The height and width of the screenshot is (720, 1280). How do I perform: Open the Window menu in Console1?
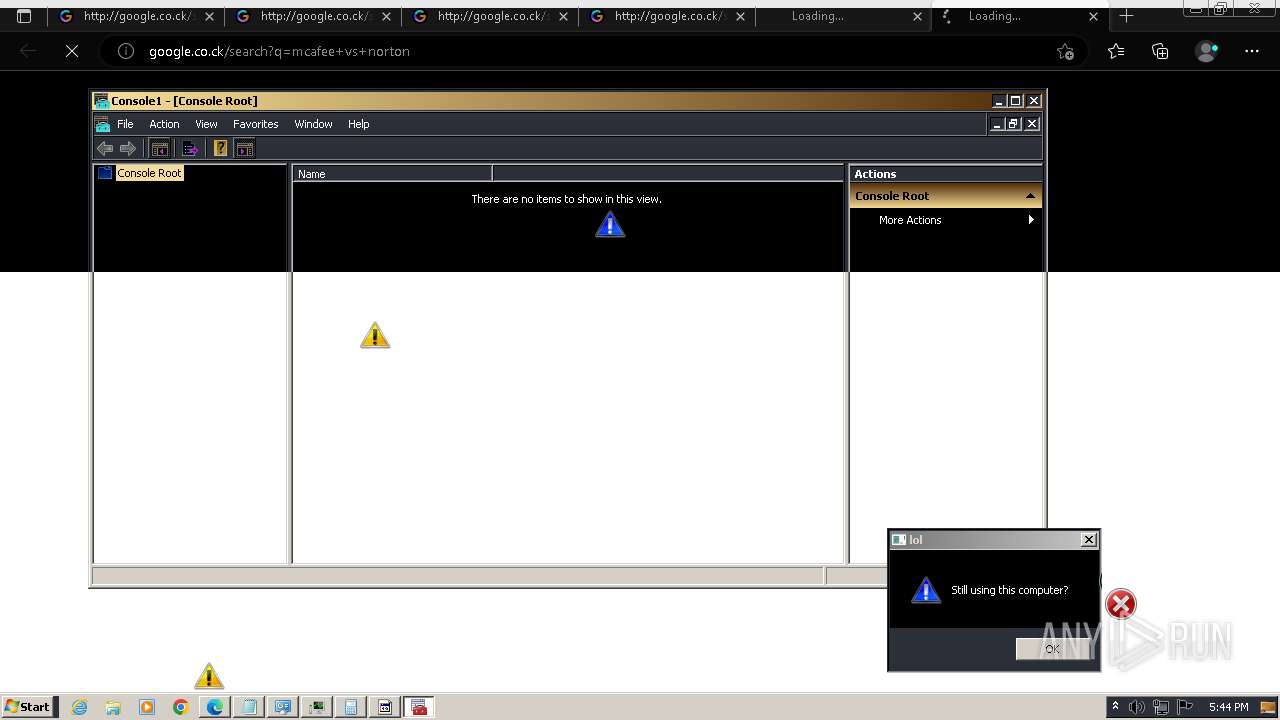point(313,124)
